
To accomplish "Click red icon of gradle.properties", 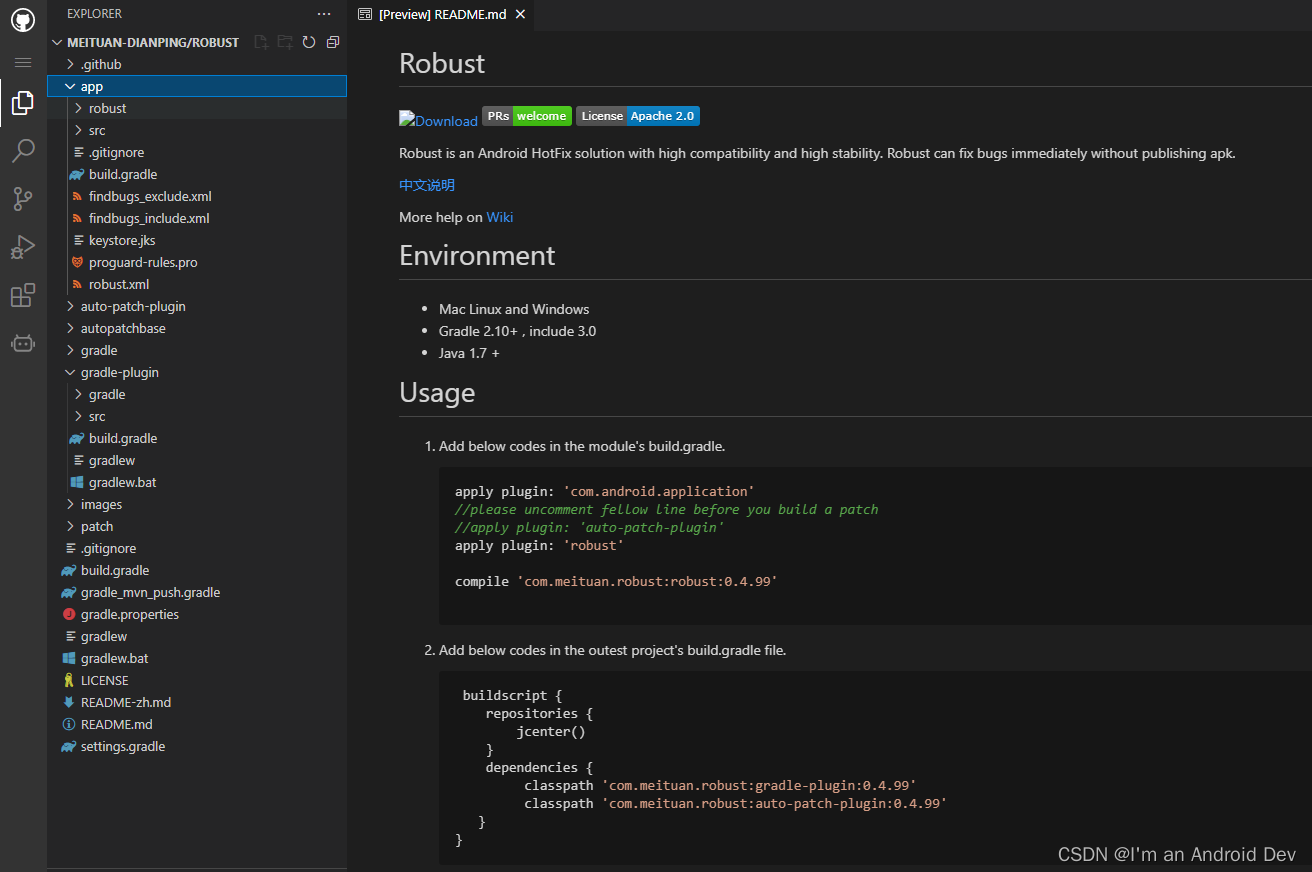I will tap(69, 614).
